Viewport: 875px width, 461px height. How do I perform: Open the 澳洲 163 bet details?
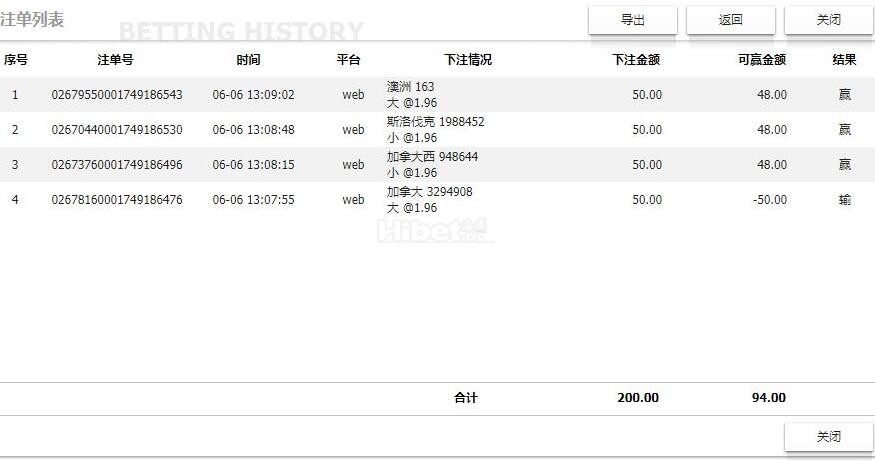411,87
